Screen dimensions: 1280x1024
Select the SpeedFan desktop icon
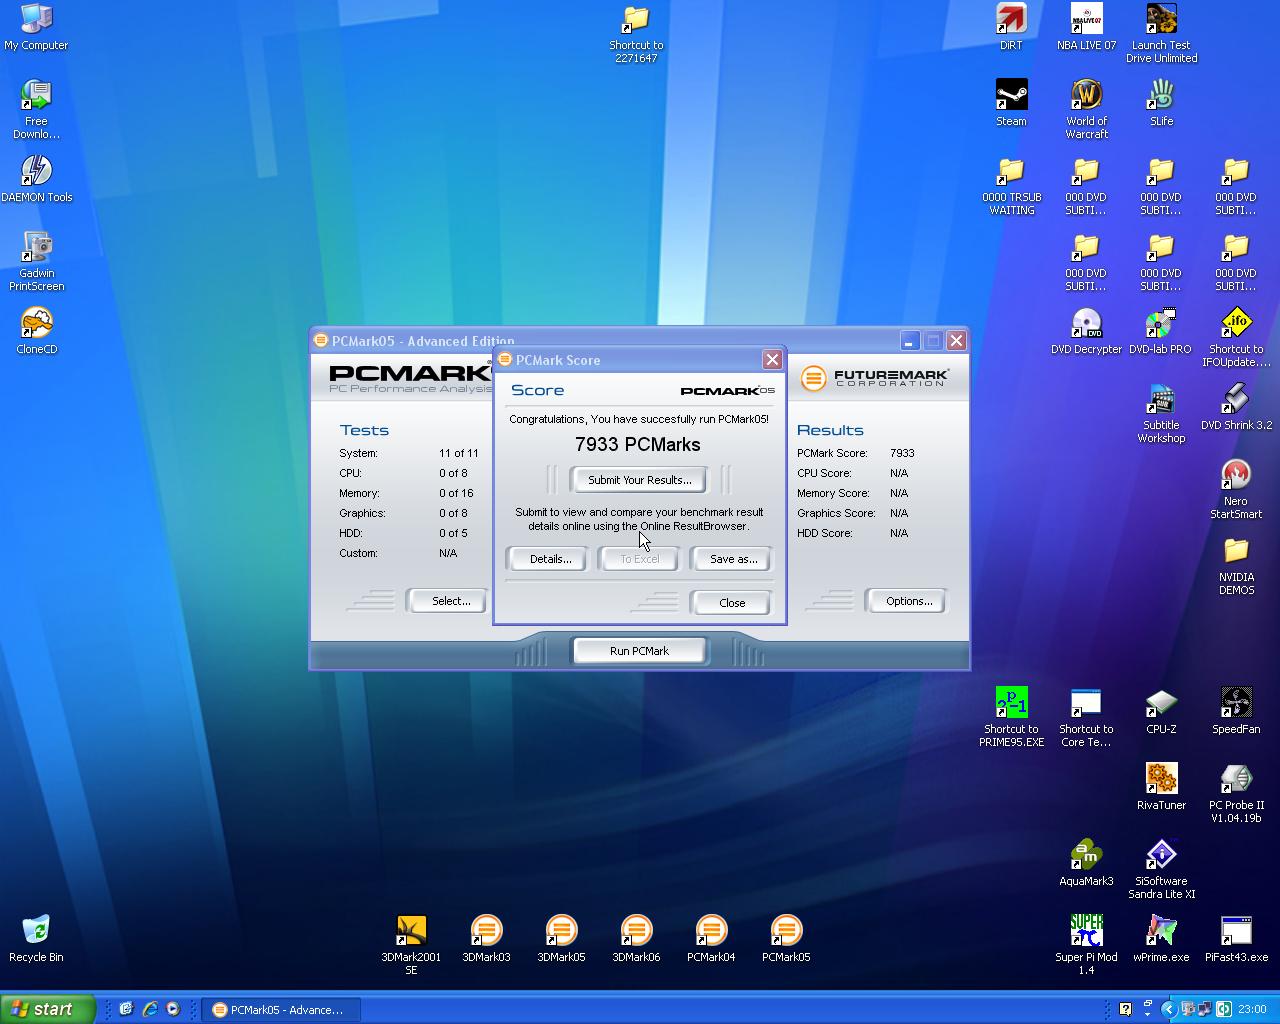1236,711
